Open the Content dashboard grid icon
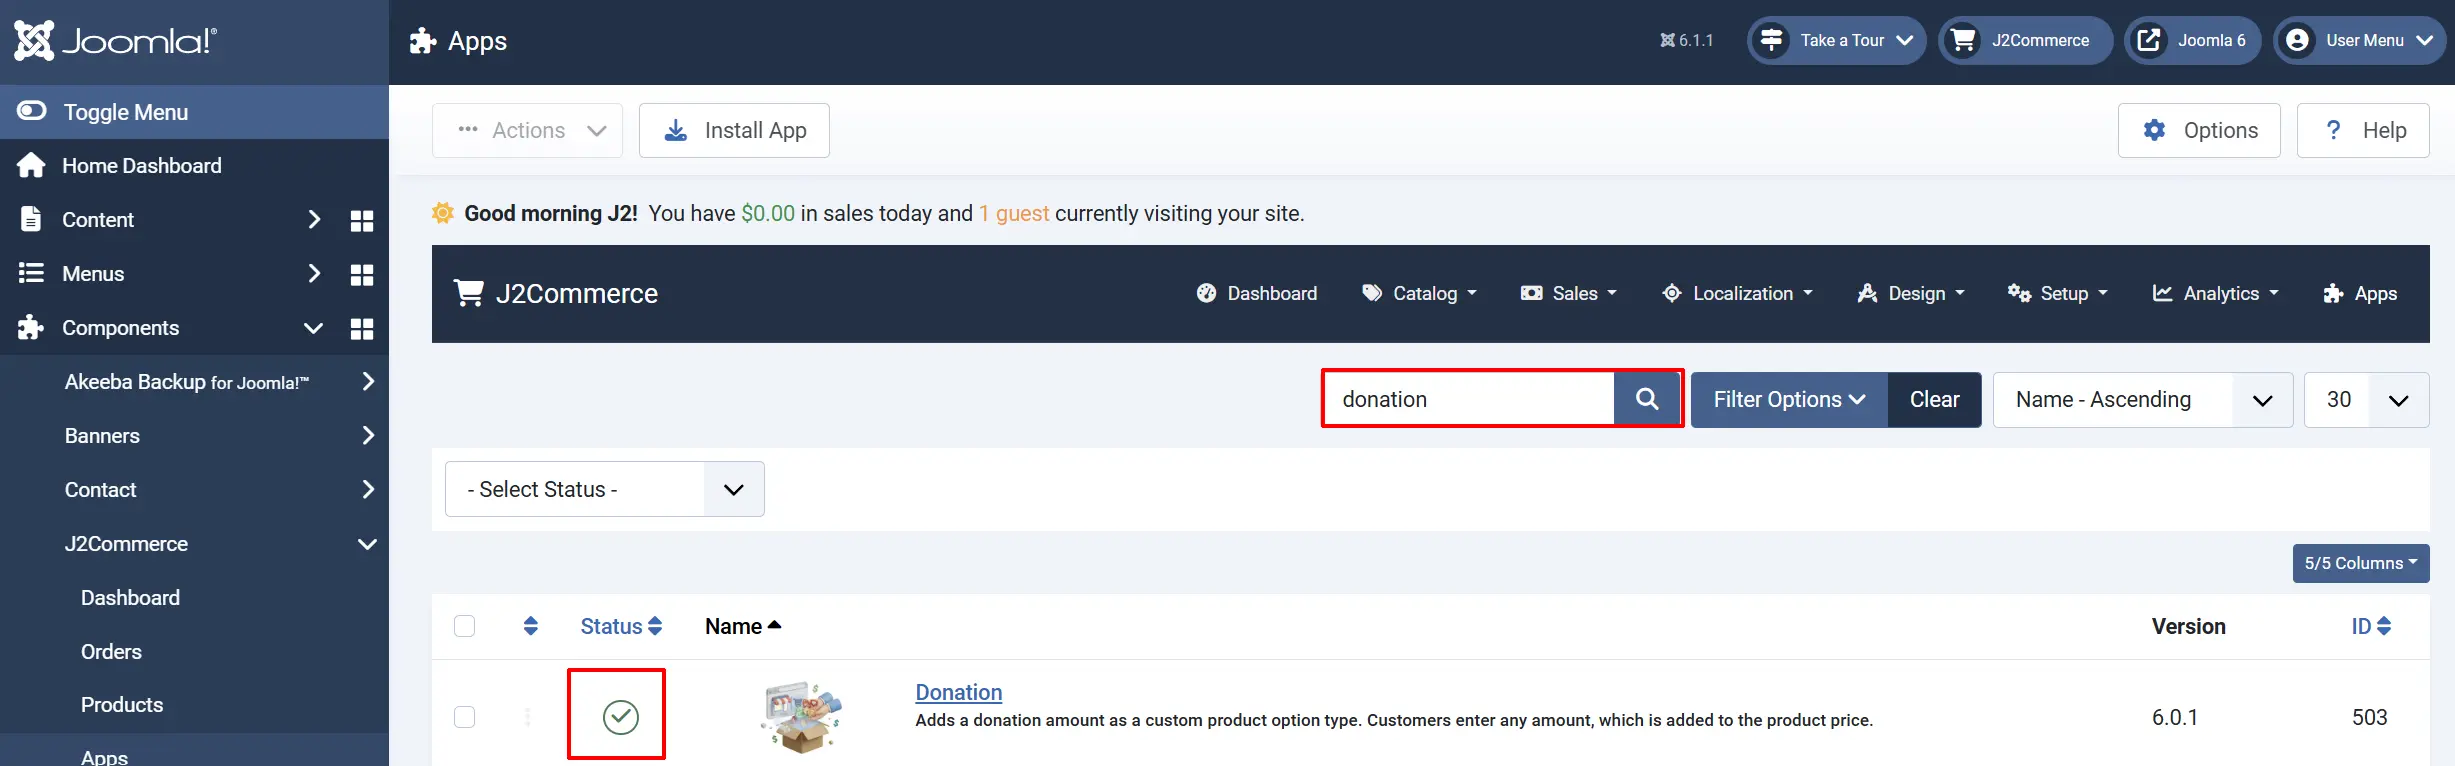Viewport: 2455px width, 766px height. [362, 221]
